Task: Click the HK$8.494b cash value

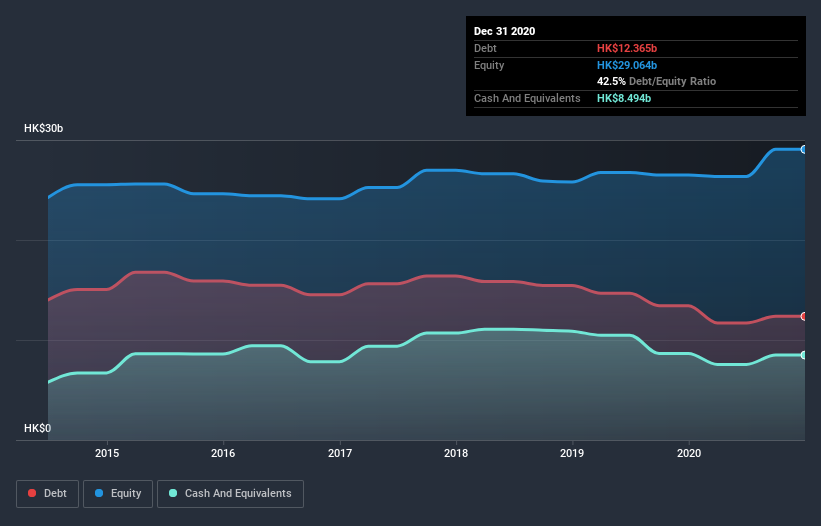Action: click(x=624, y=98)
